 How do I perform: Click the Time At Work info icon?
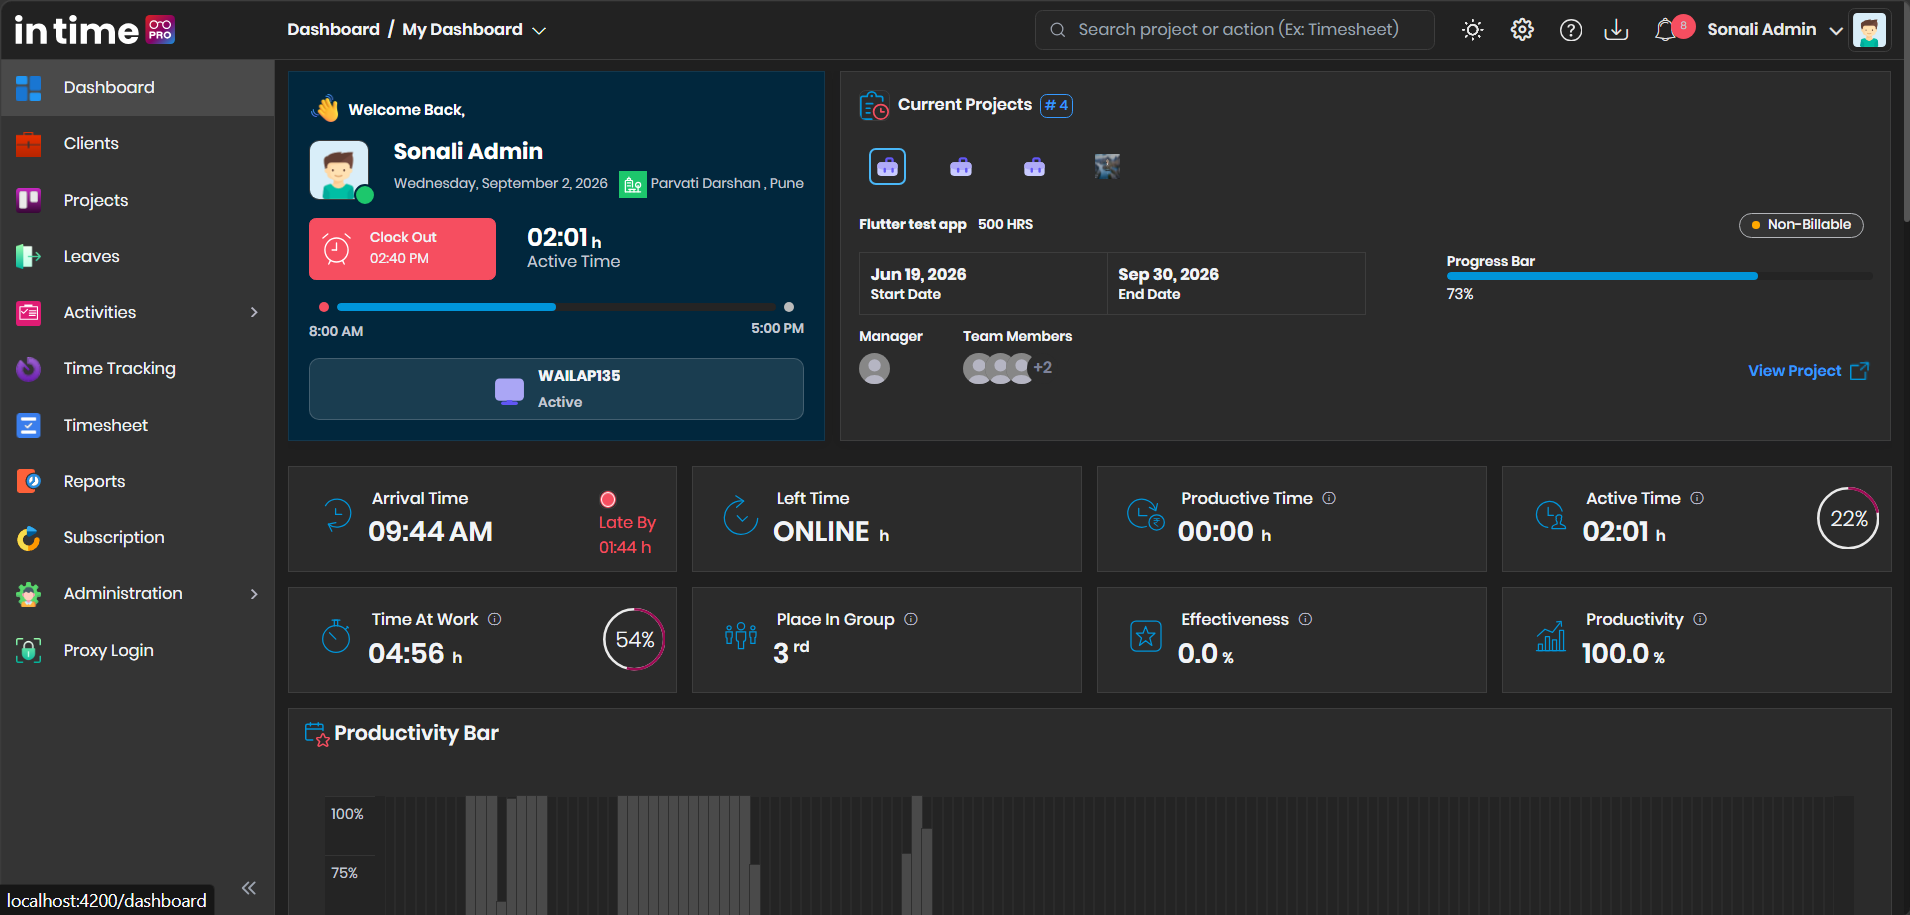pyautogui.click(x=494, y=619)
